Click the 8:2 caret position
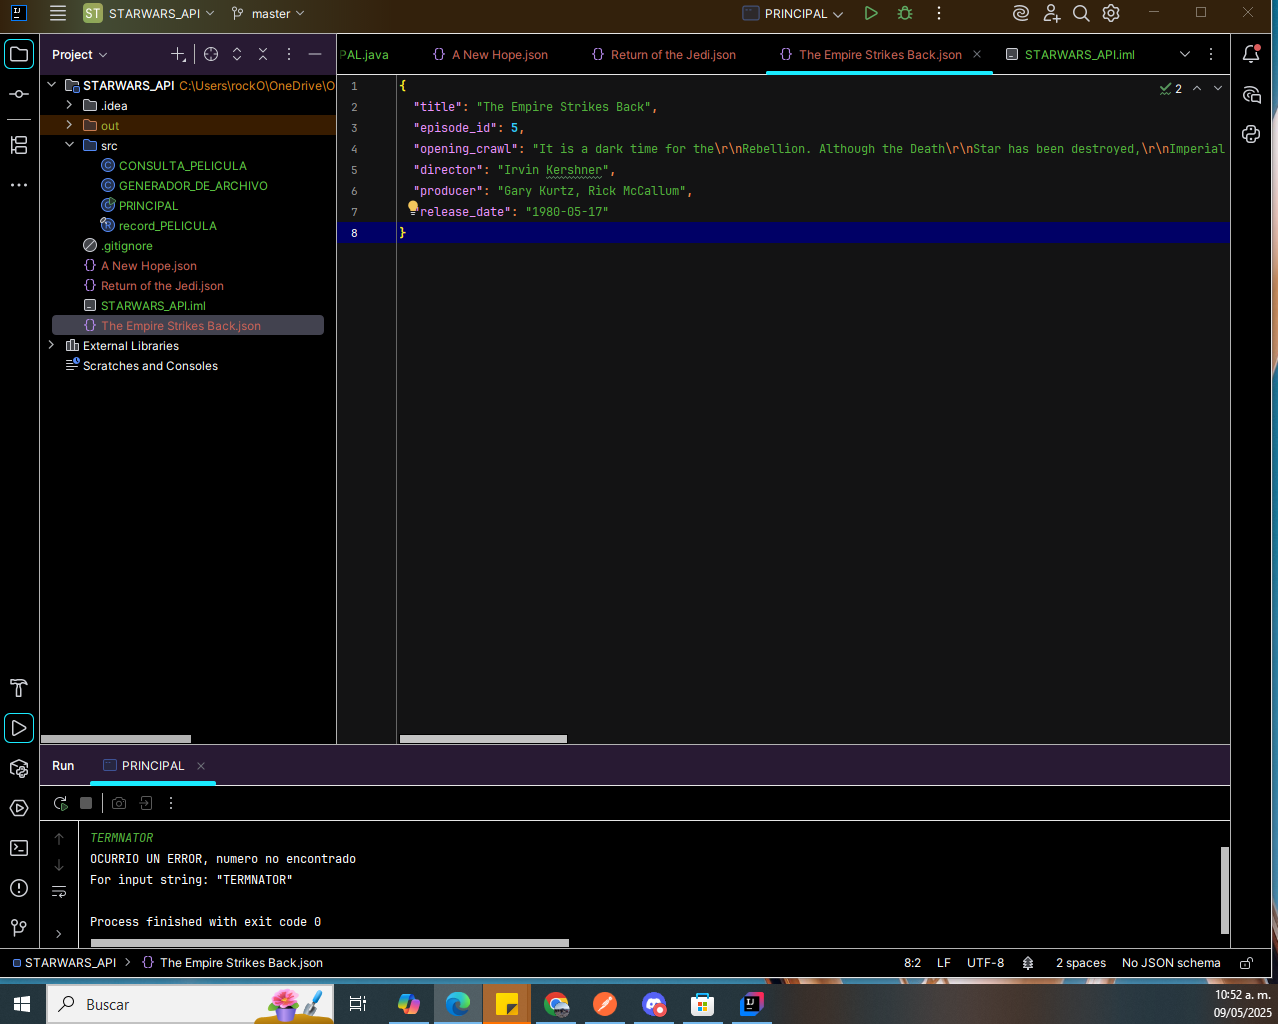This screenshot has width=1278, height=1024. click(x=912, y=963)
